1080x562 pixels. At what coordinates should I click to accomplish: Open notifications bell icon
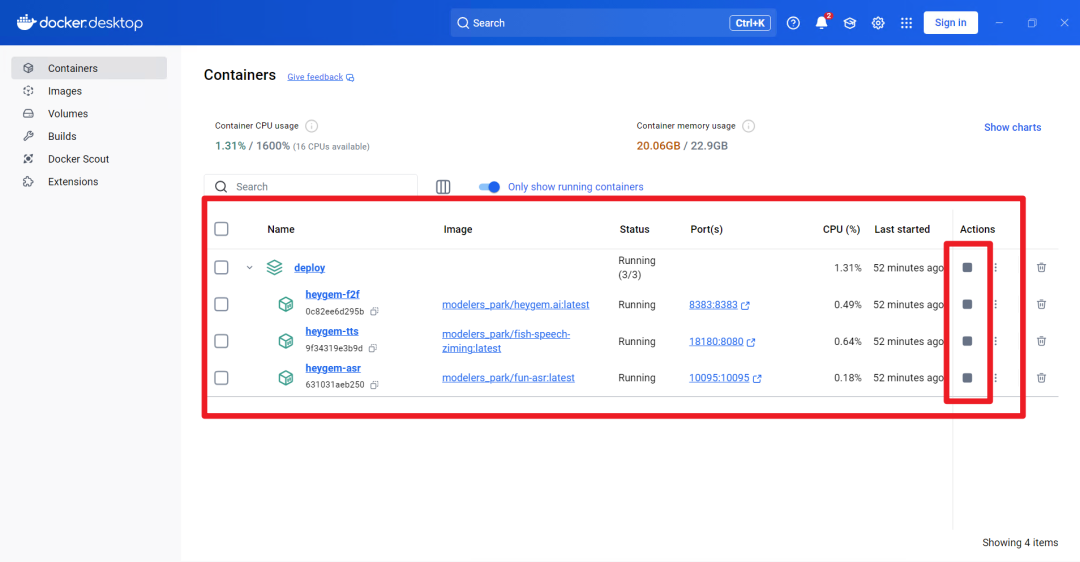coord(822,23)
